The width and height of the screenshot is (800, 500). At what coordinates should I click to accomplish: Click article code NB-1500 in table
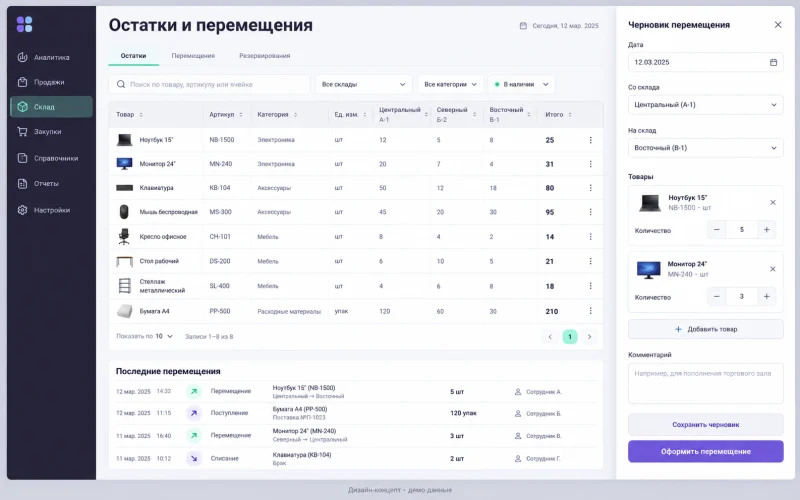pos(221,140)
